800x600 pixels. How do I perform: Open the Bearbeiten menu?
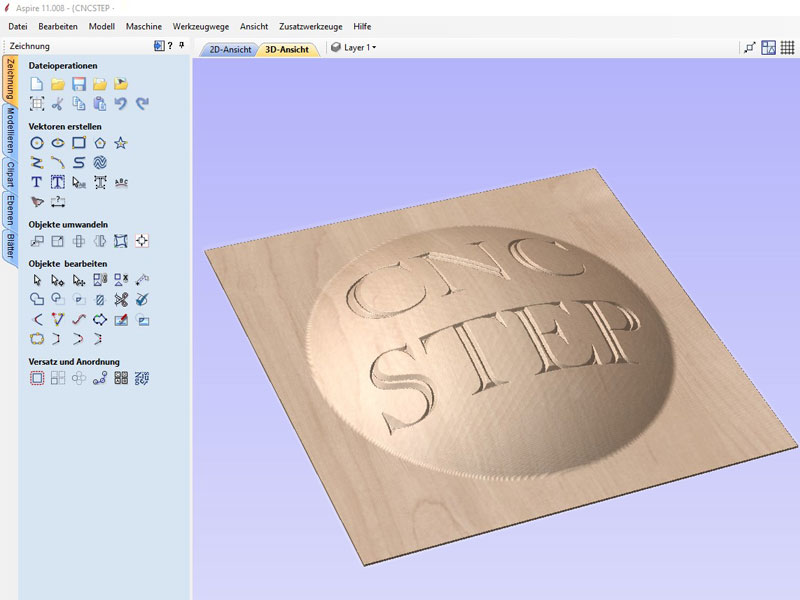coord(58,27)
